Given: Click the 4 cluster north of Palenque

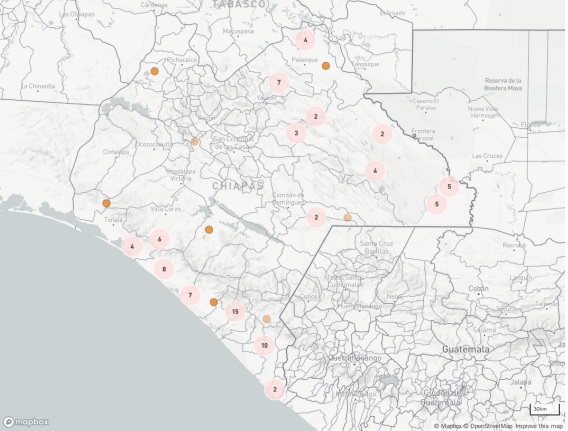Looking at the screenshot, I should 305,40.
